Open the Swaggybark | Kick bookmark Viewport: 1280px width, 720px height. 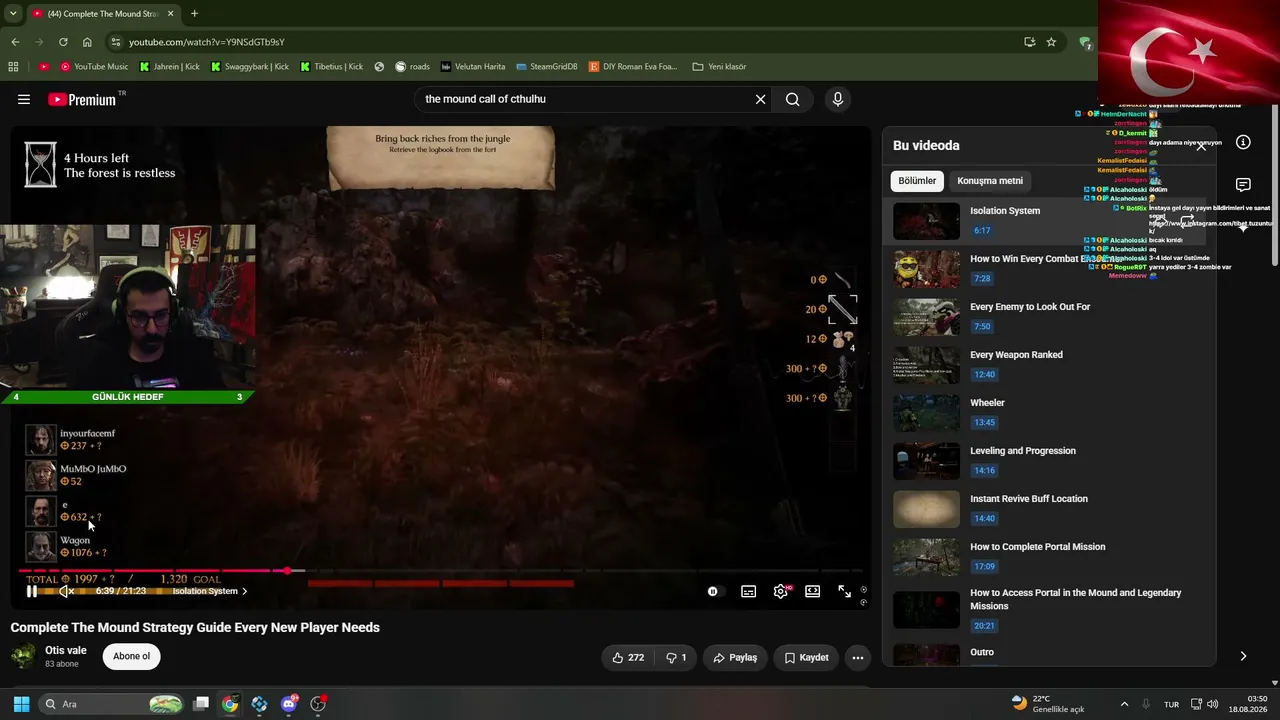point(249,67)
